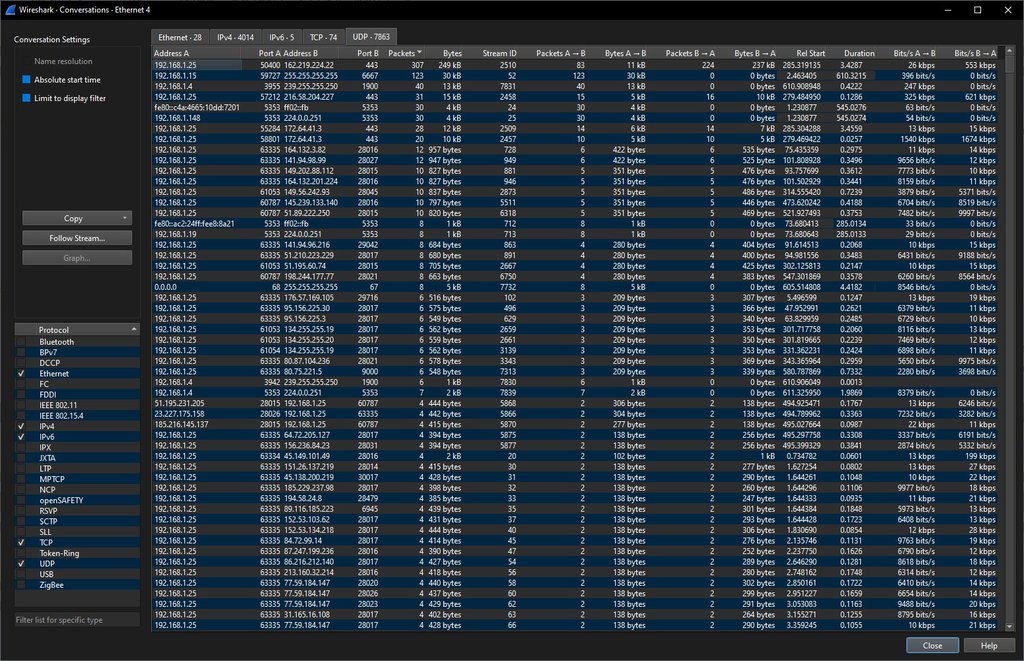Enable the Bluetooth protocol checkbox

coord(22,342)
